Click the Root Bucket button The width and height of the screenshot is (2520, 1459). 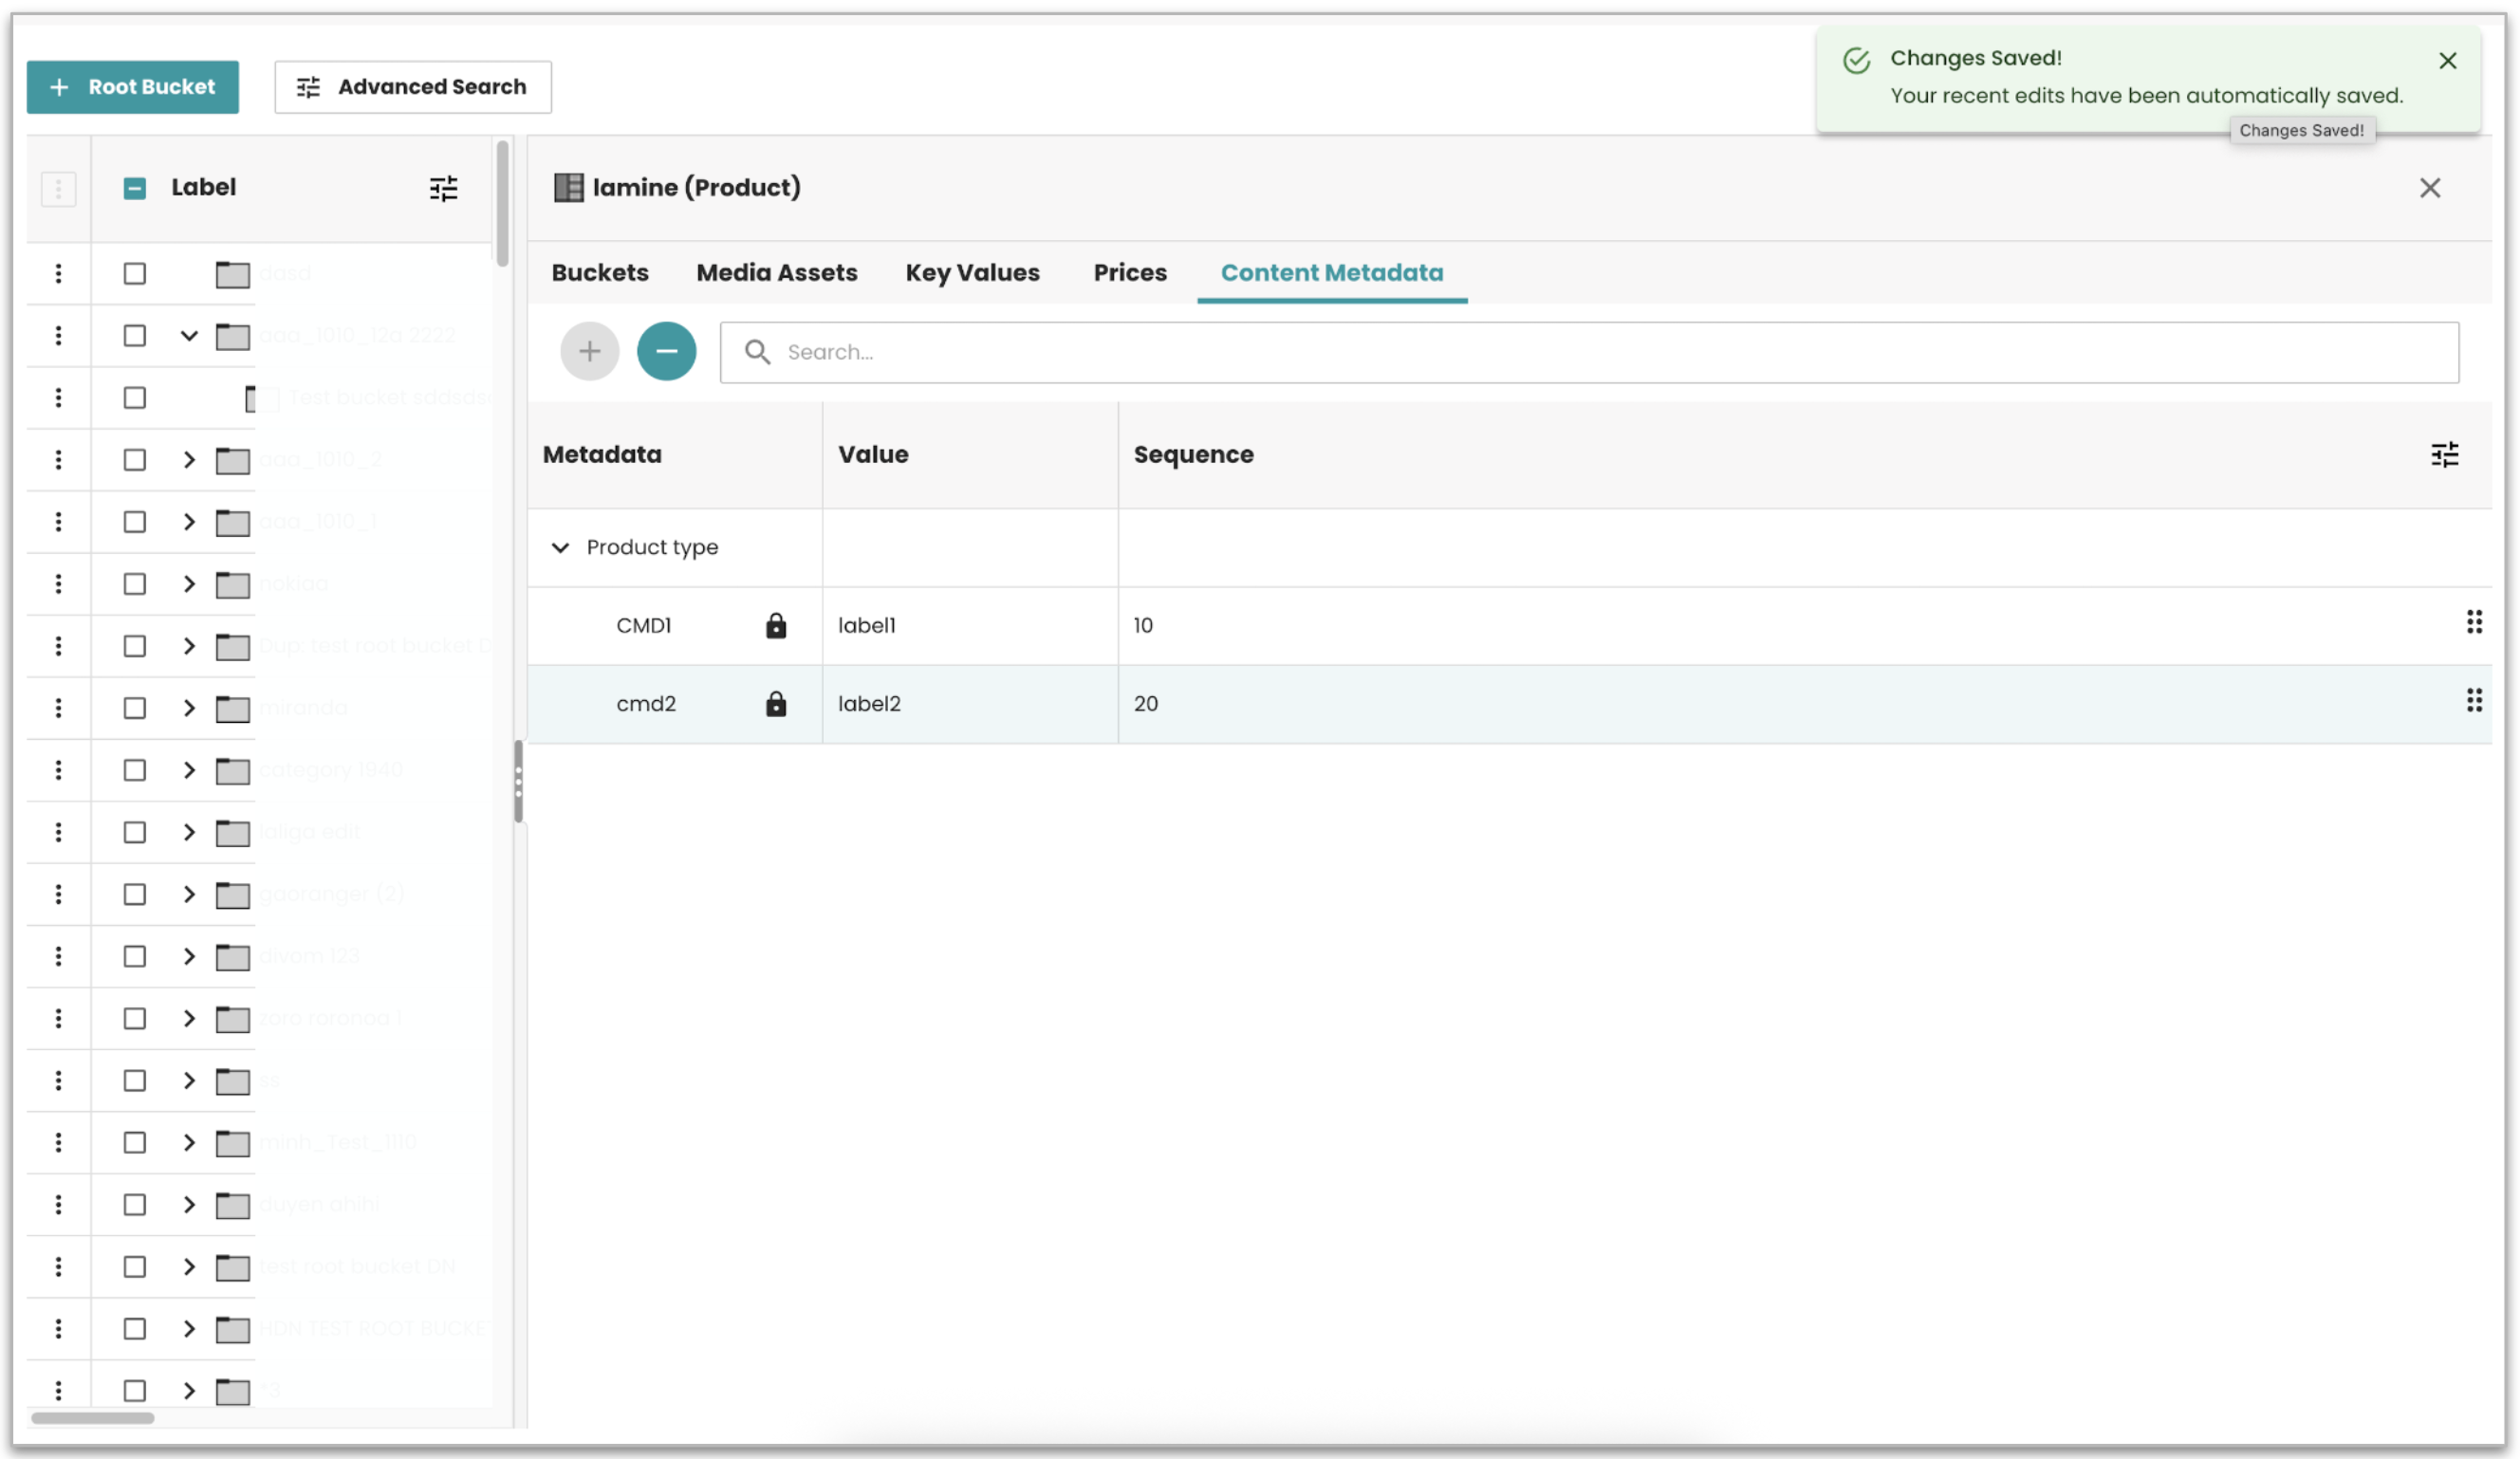click(132, 87)
